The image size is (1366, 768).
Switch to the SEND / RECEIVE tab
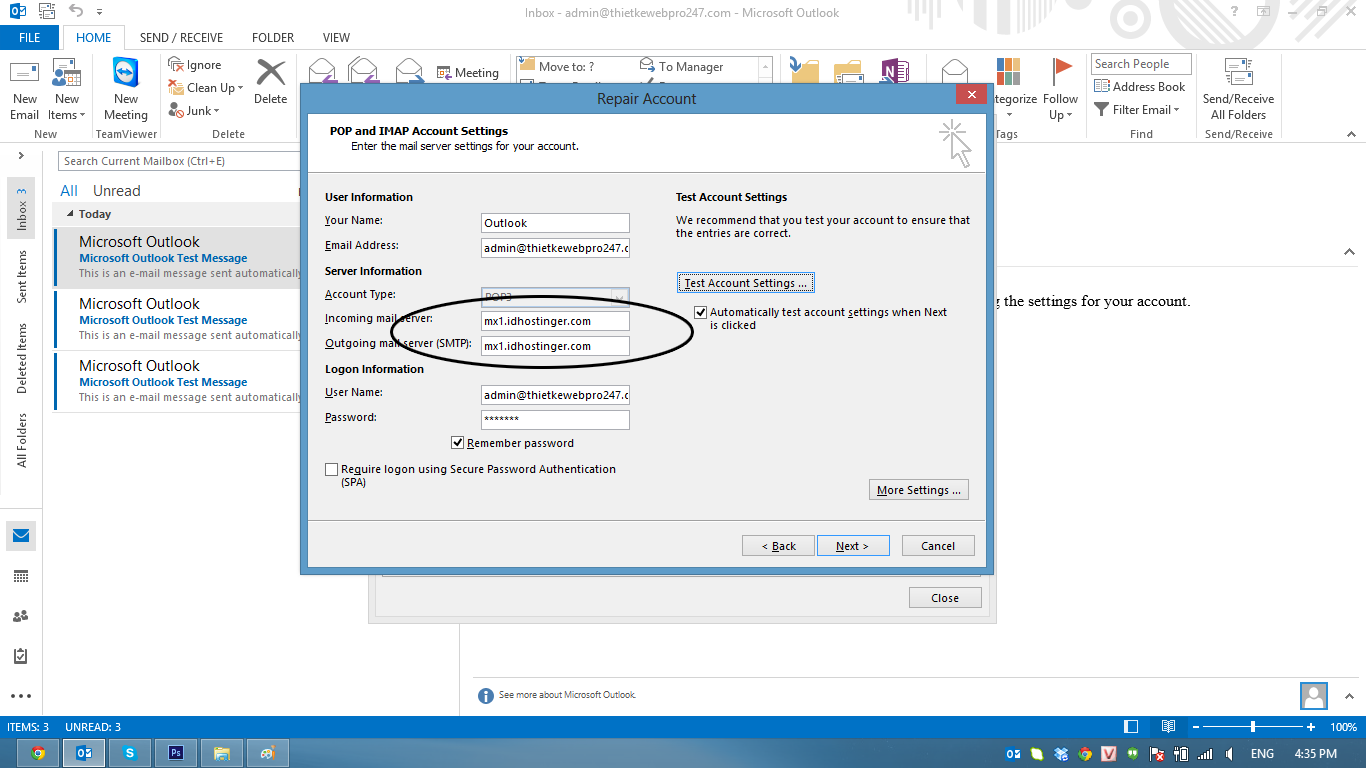tap(181, 38)
